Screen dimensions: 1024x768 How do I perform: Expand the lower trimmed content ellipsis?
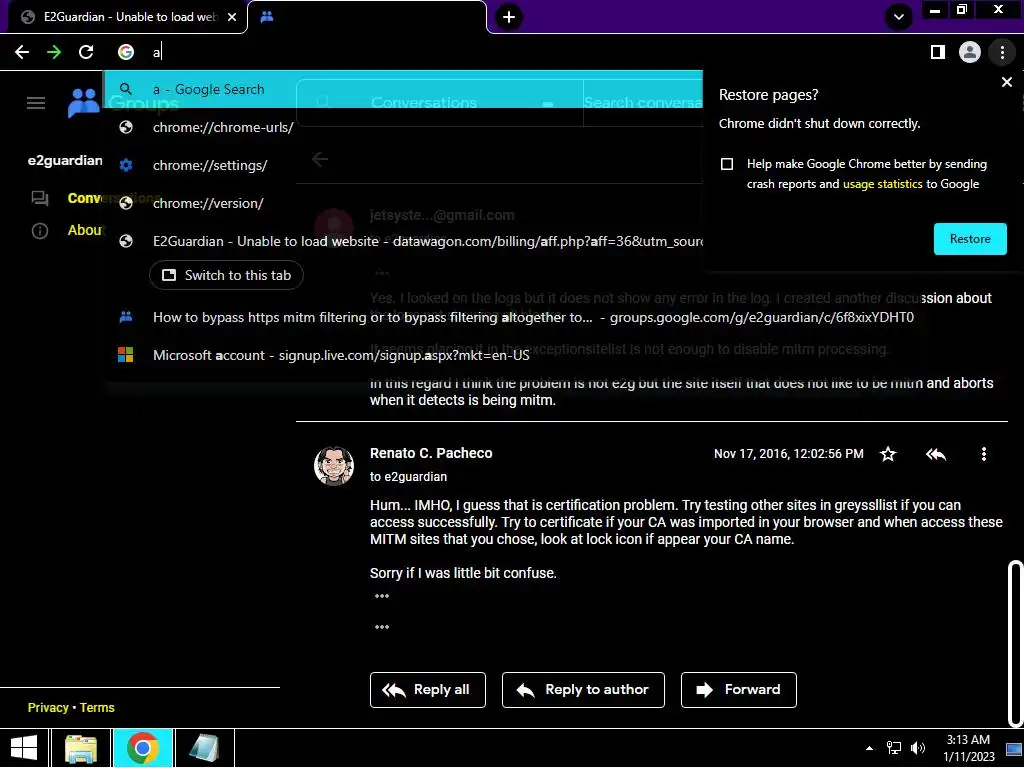coord(382,627)
